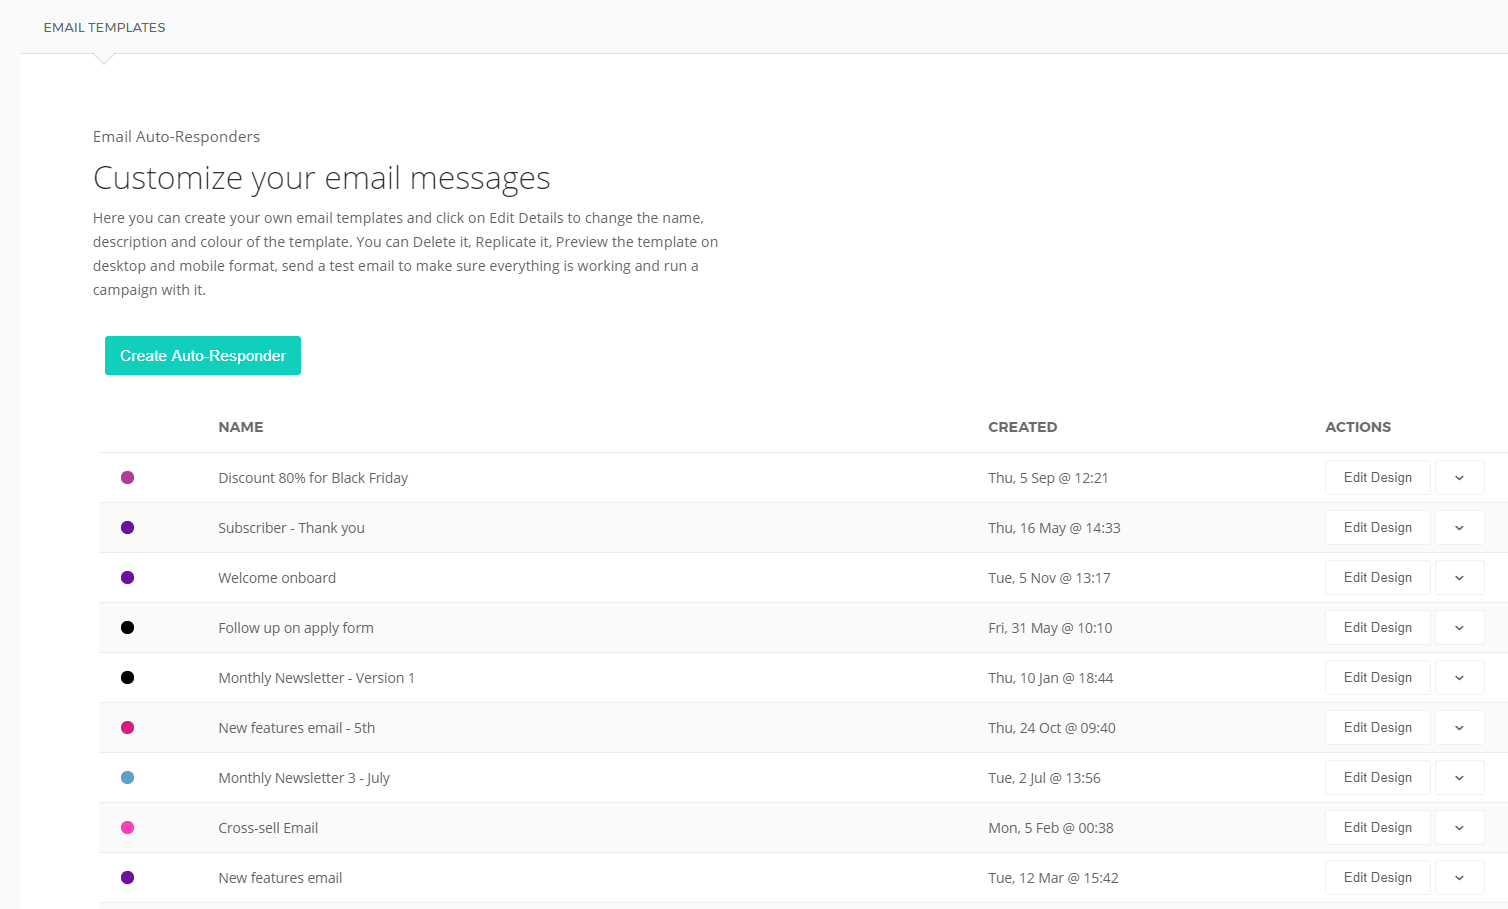1508x909 pixels.
Task: Switch to the EMAIL TEMPLATES tab
Action: [x=104, y=27]
